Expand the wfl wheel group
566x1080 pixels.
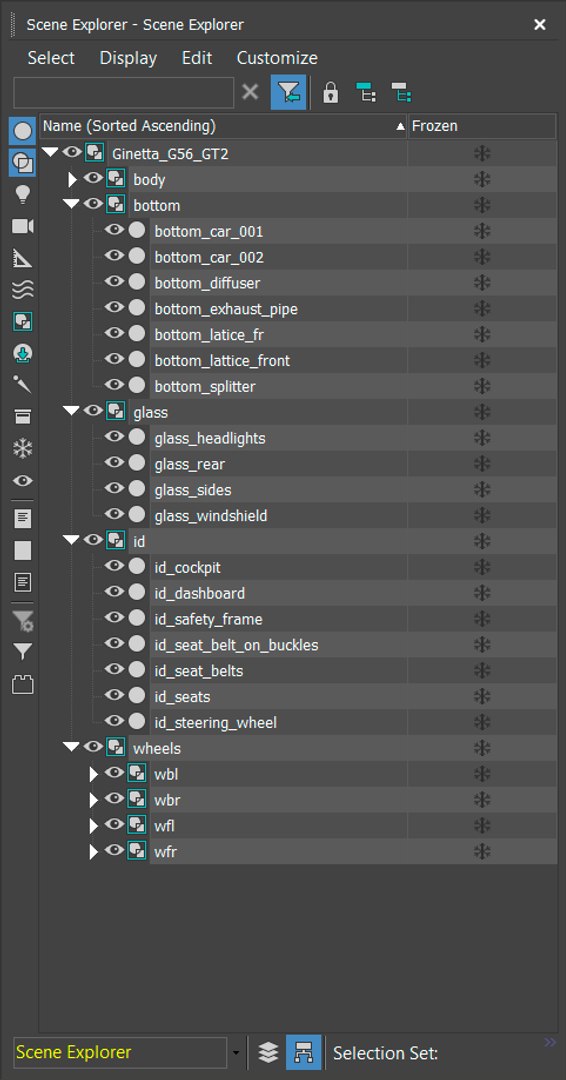pos(94,826)
